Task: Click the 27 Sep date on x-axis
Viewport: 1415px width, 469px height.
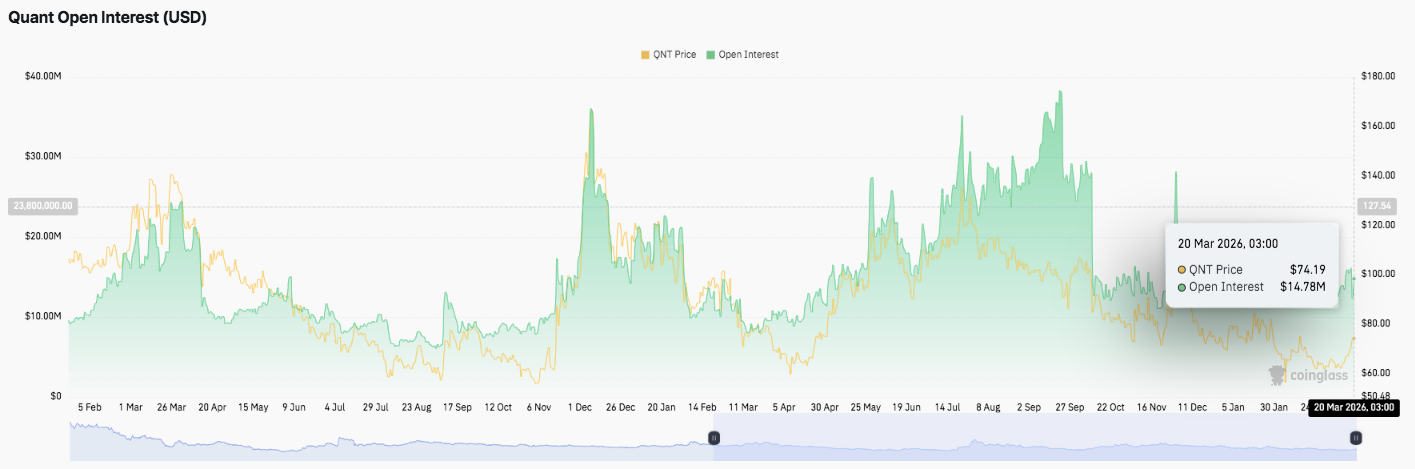Action: click(x=1069, y=408)
